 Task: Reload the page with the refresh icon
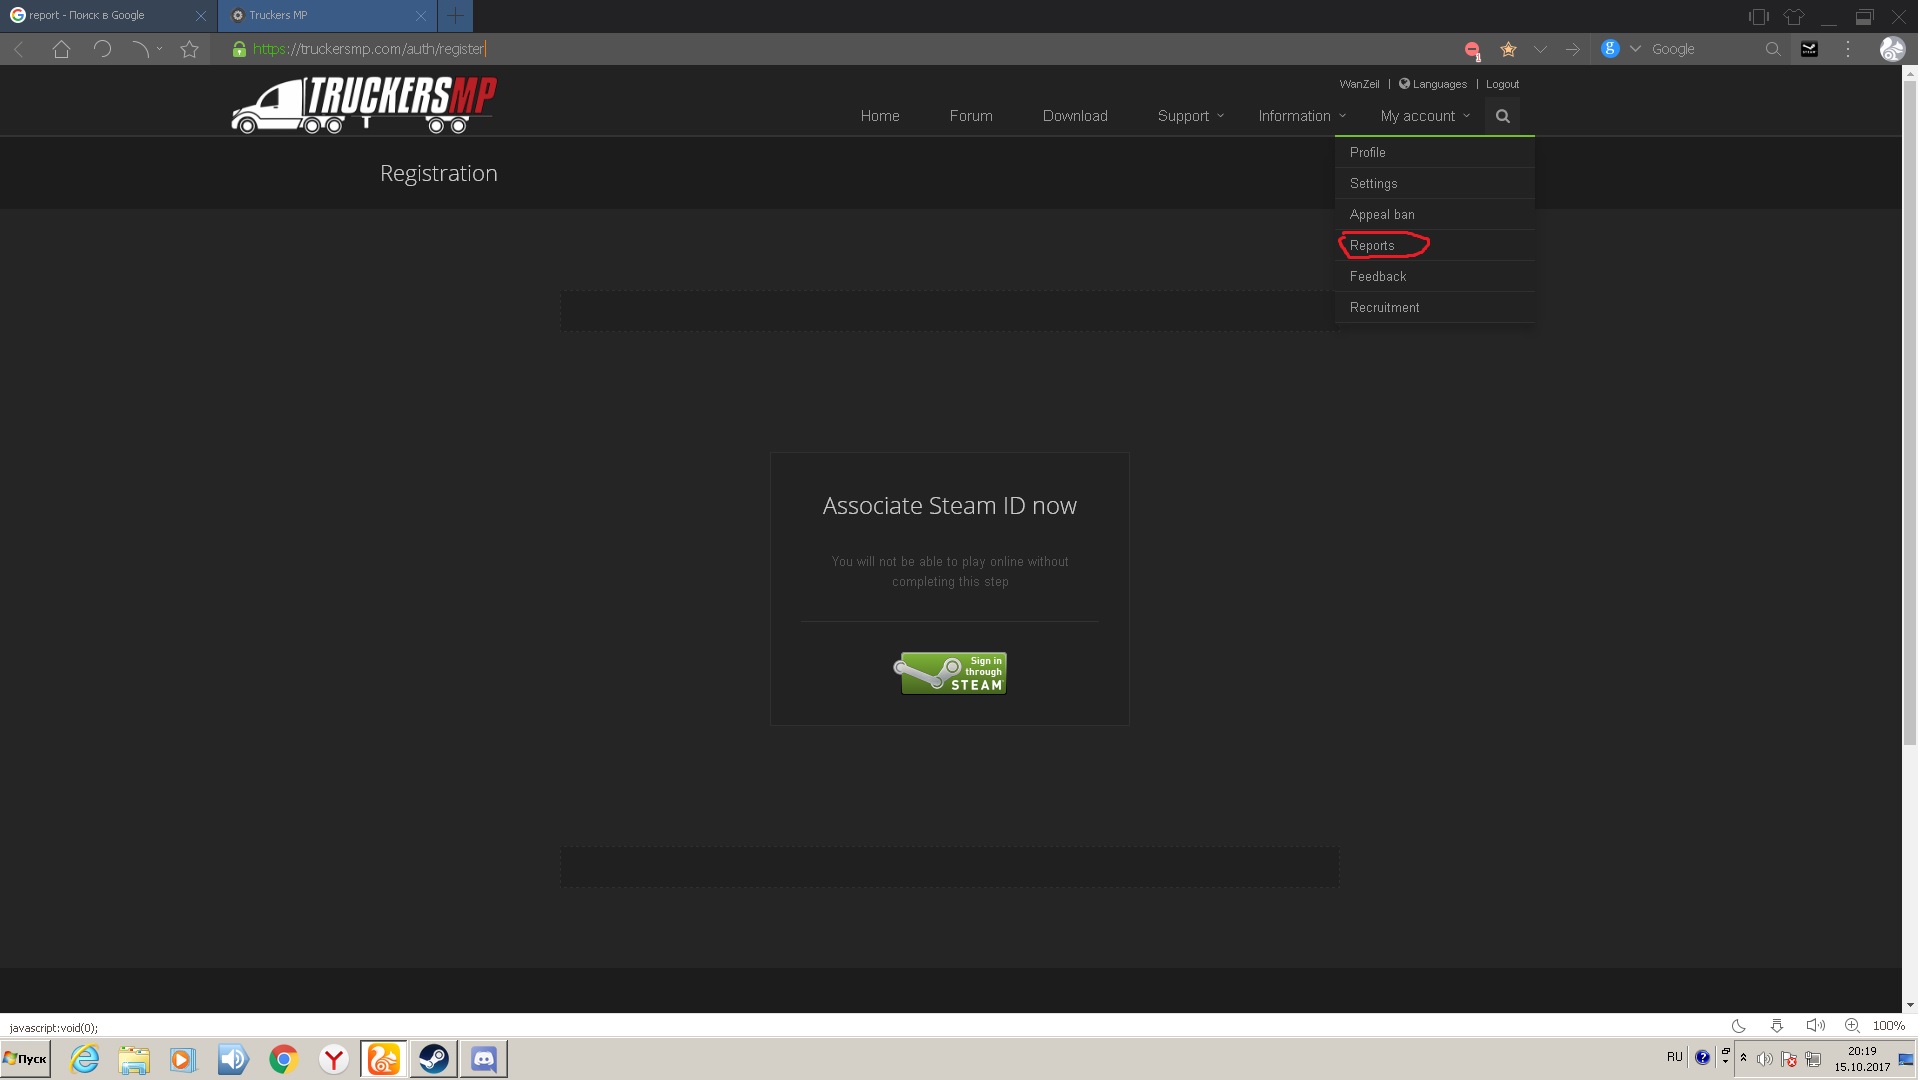(x=102, y=49)
